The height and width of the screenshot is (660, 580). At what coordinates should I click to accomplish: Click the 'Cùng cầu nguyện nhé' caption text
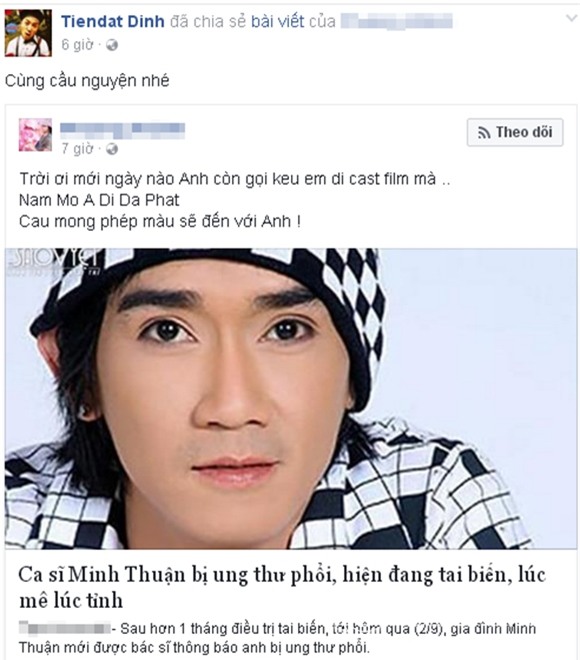coord(87,81)
